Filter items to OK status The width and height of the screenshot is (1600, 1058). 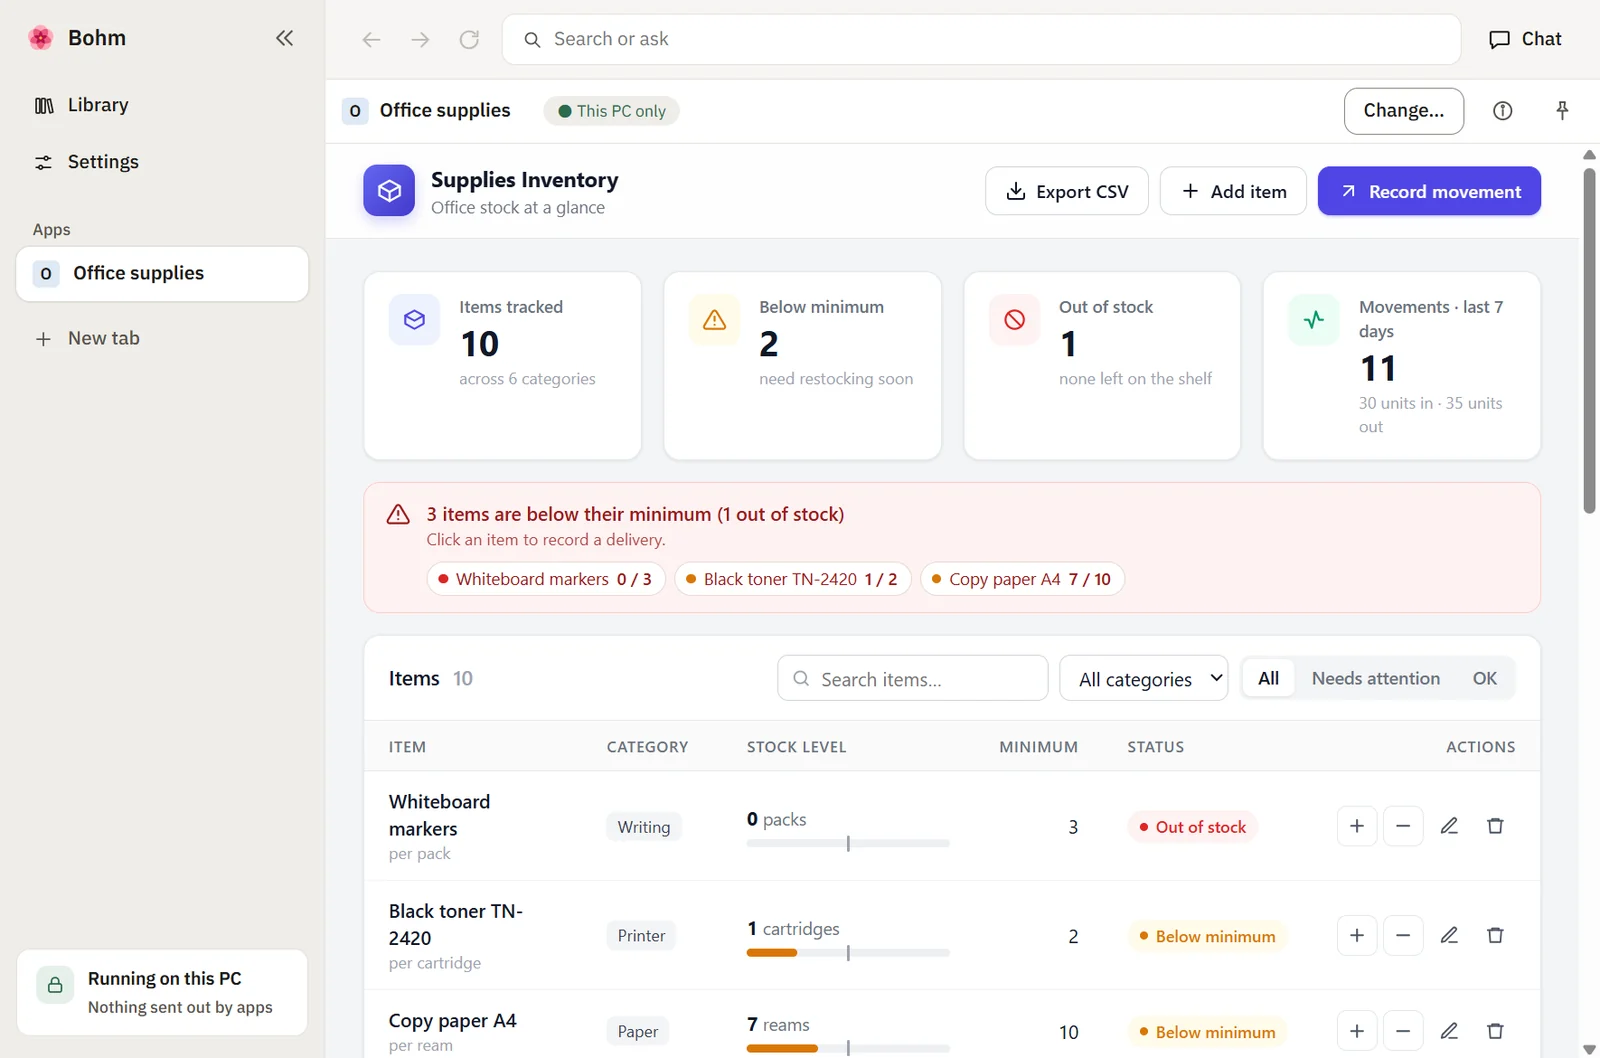pyautogui.click(x=1485, y=678)
